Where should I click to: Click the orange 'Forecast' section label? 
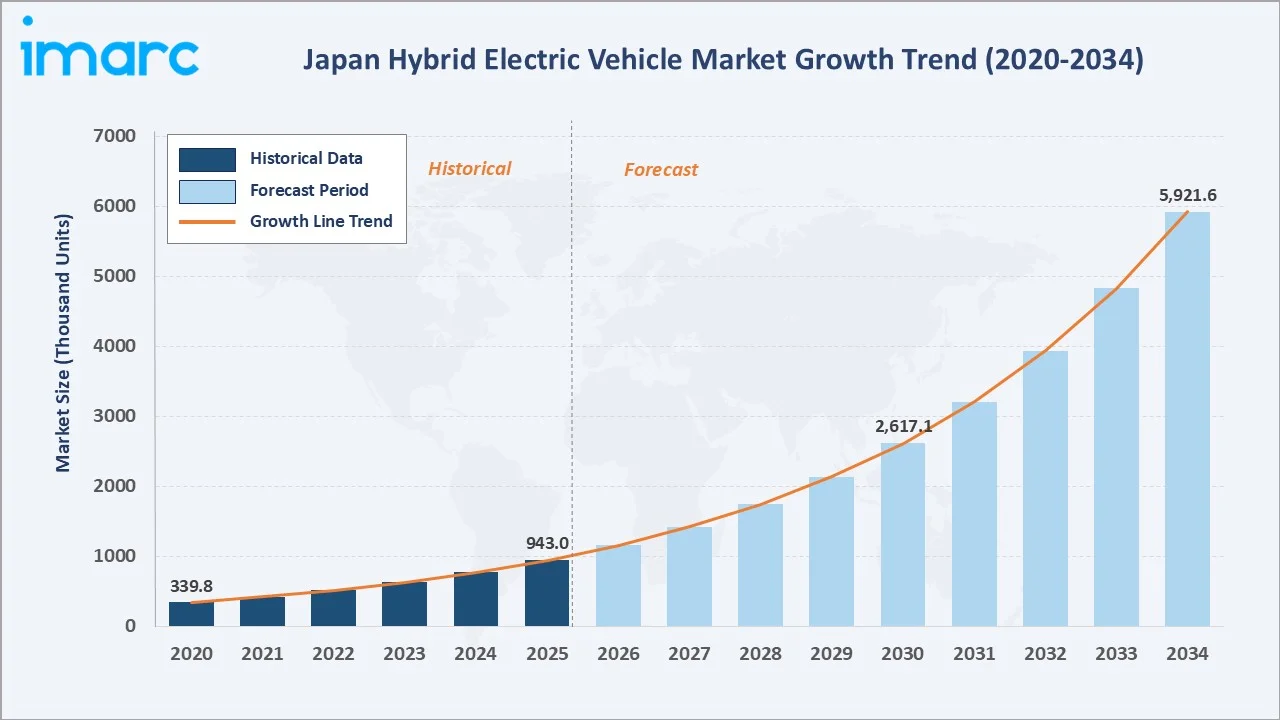661,170
